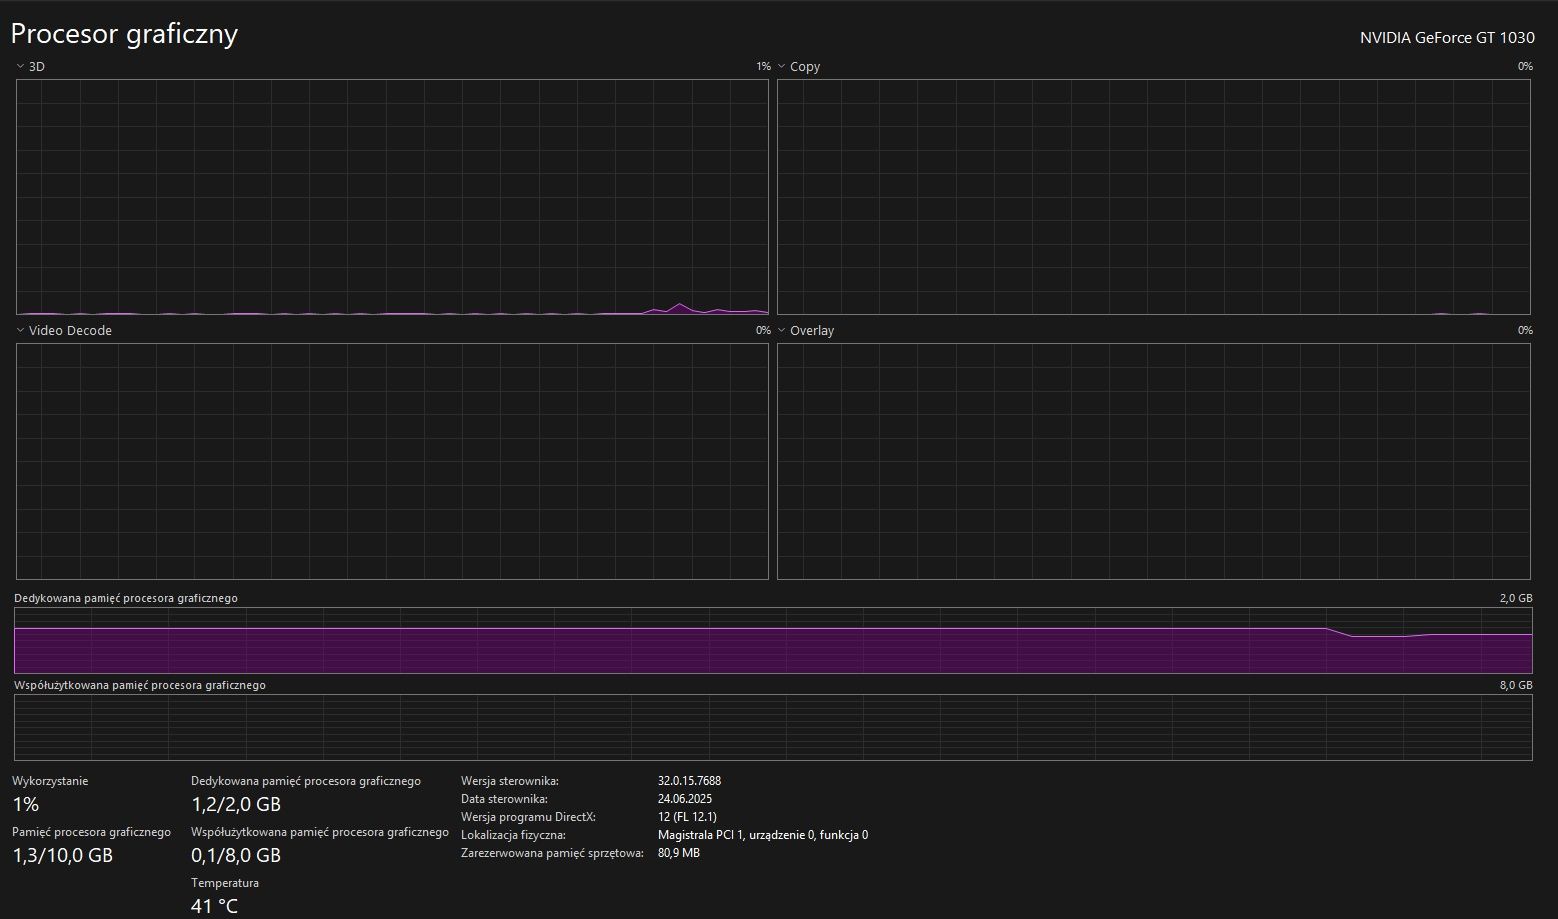Click the "NVIDIA GeForce GT 1030" device name

[1447, 38]
